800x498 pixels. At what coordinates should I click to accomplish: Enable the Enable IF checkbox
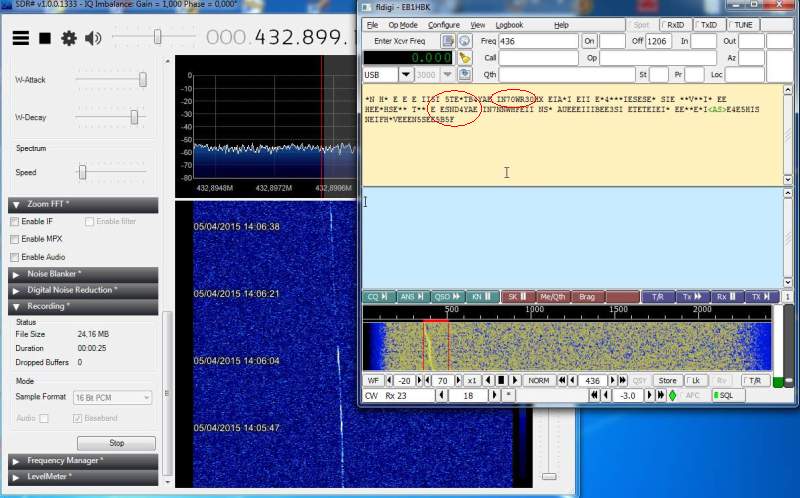14,221
